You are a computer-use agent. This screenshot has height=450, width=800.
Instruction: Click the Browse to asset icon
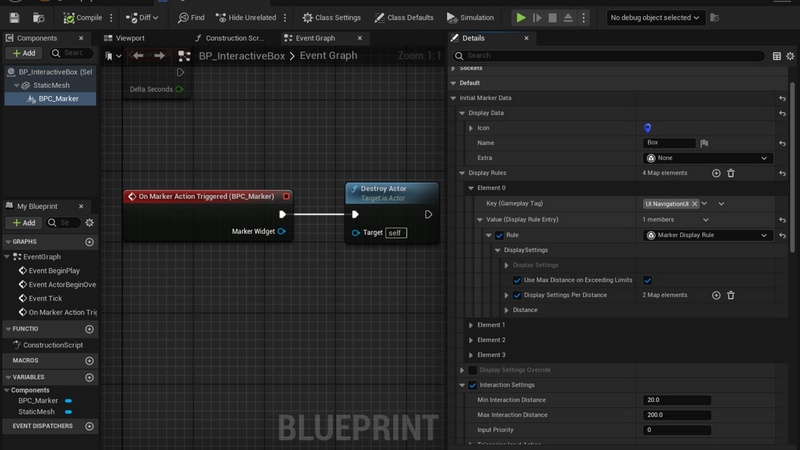pos(39,18)
